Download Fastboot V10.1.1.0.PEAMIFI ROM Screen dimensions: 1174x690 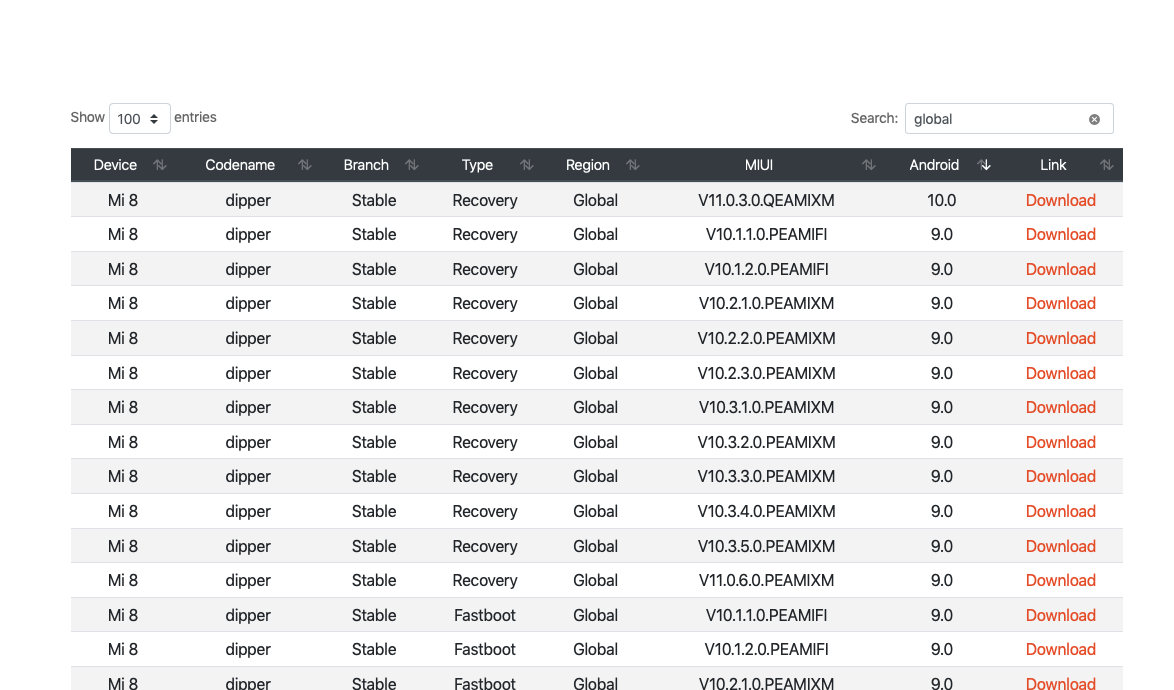click(1060, 615)
